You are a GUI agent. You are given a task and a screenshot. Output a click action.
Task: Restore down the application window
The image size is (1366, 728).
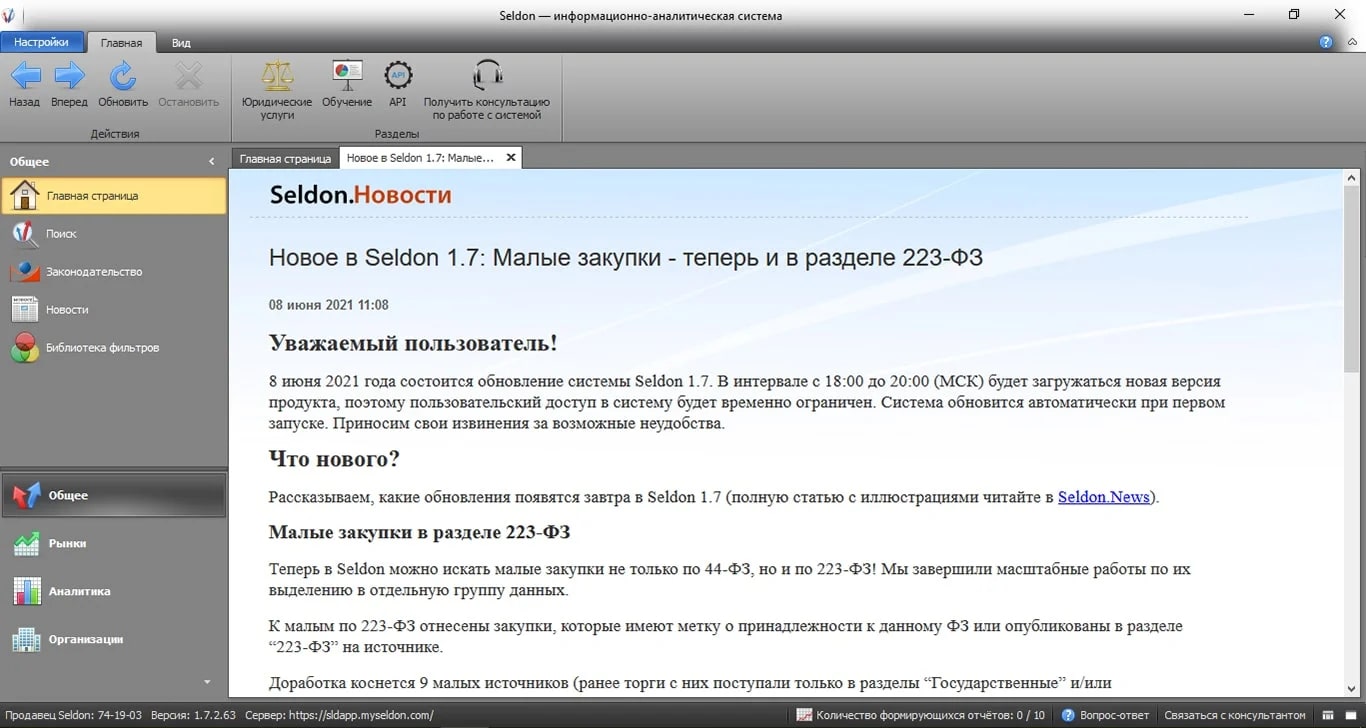1294,15
